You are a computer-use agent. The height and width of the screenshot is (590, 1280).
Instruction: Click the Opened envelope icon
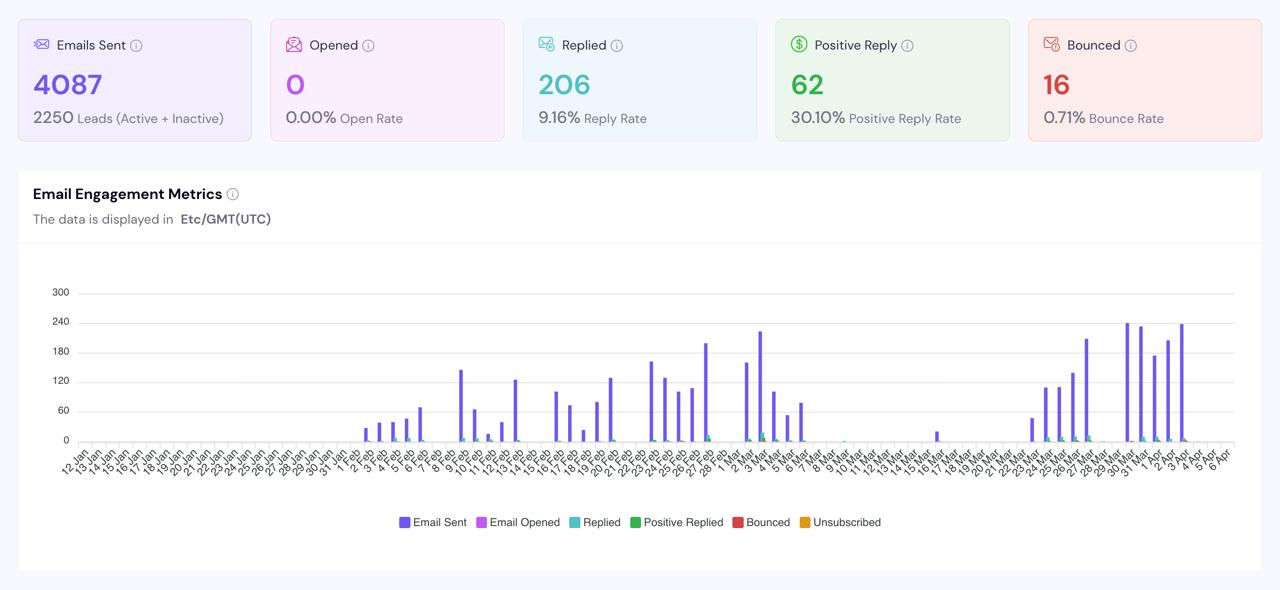294,45
